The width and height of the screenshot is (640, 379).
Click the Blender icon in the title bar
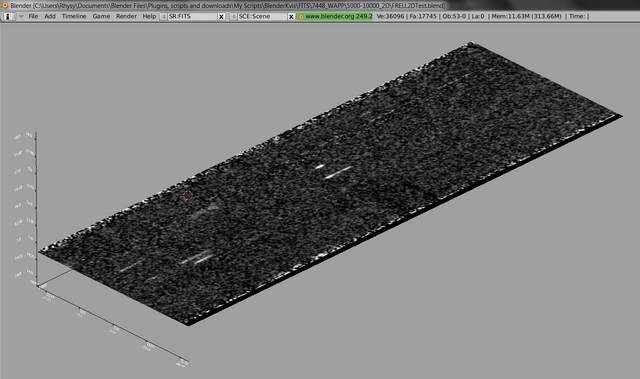5,5
